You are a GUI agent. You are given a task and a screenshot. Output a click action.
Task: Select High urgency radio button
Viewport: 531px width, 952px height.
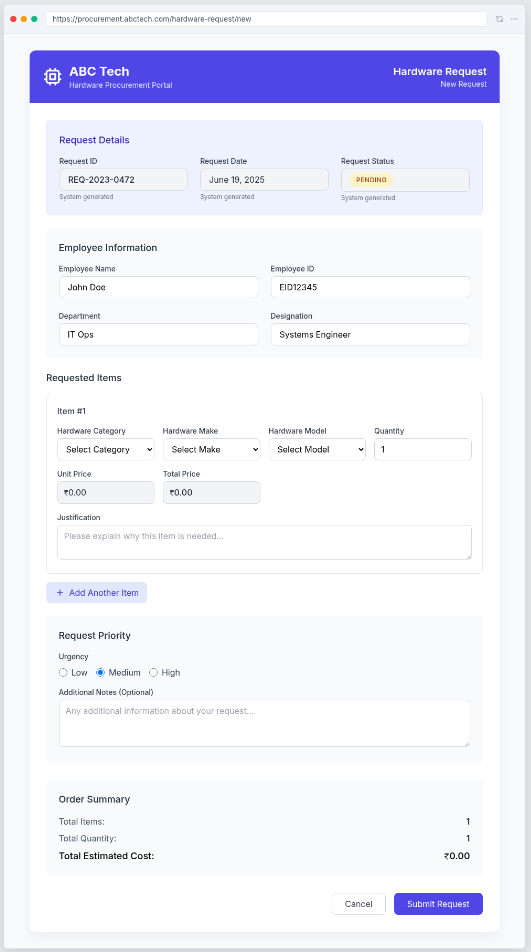tap(154, 673)
